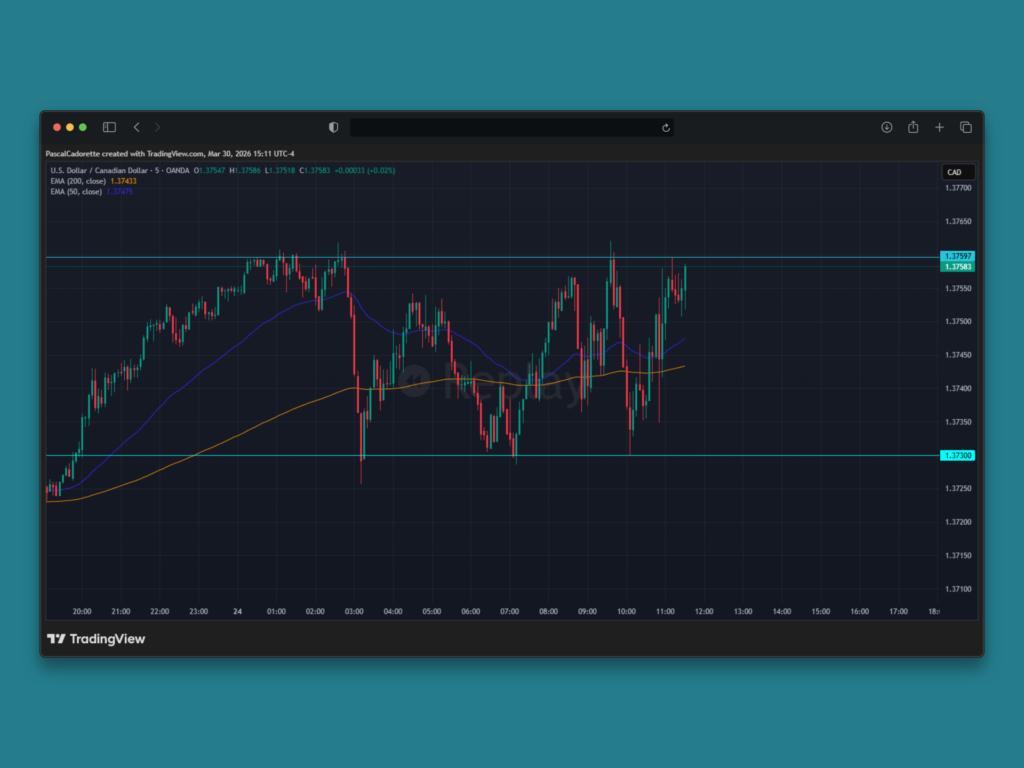Click the page reload icon

tap(665, 127)
